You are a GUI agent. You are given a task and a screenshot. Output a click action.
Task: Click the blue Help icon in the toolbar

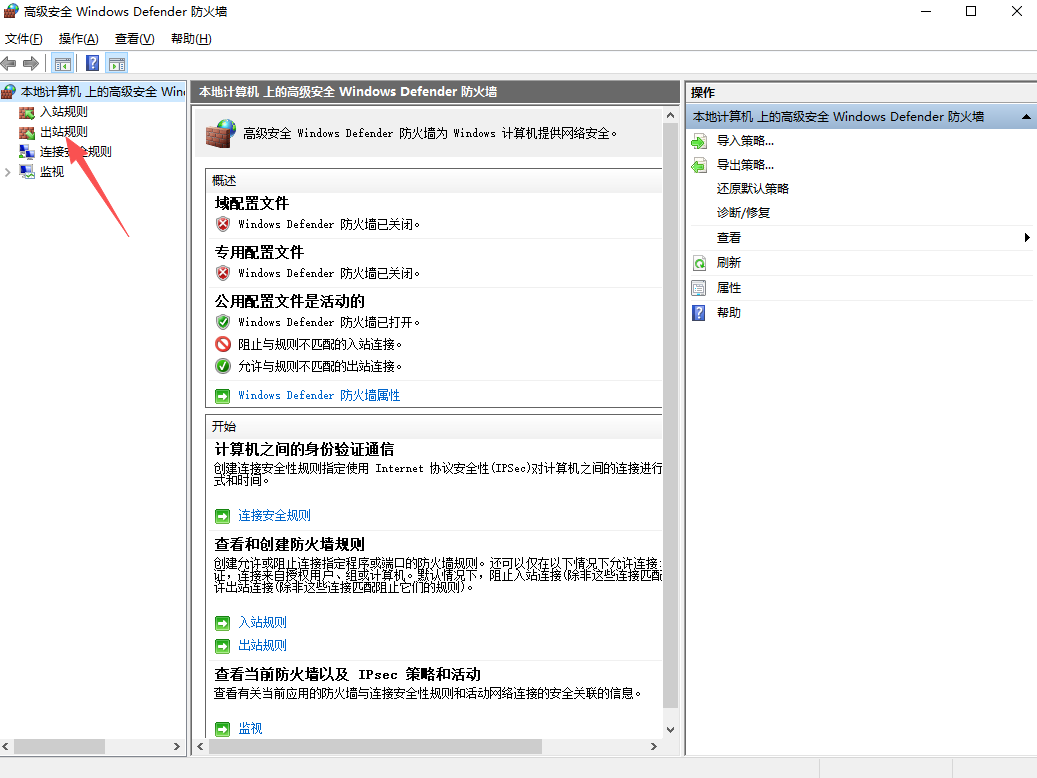pyautogui.click(x=91, y=62)
